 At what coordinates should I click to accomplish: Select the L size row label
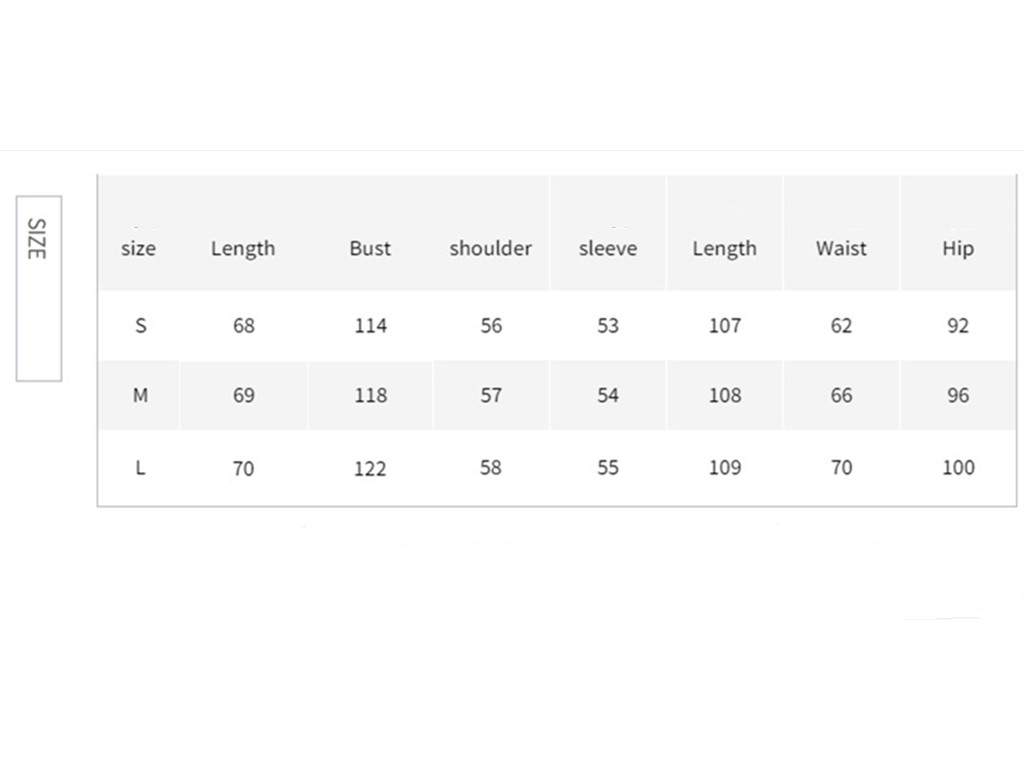coord(140,467)
